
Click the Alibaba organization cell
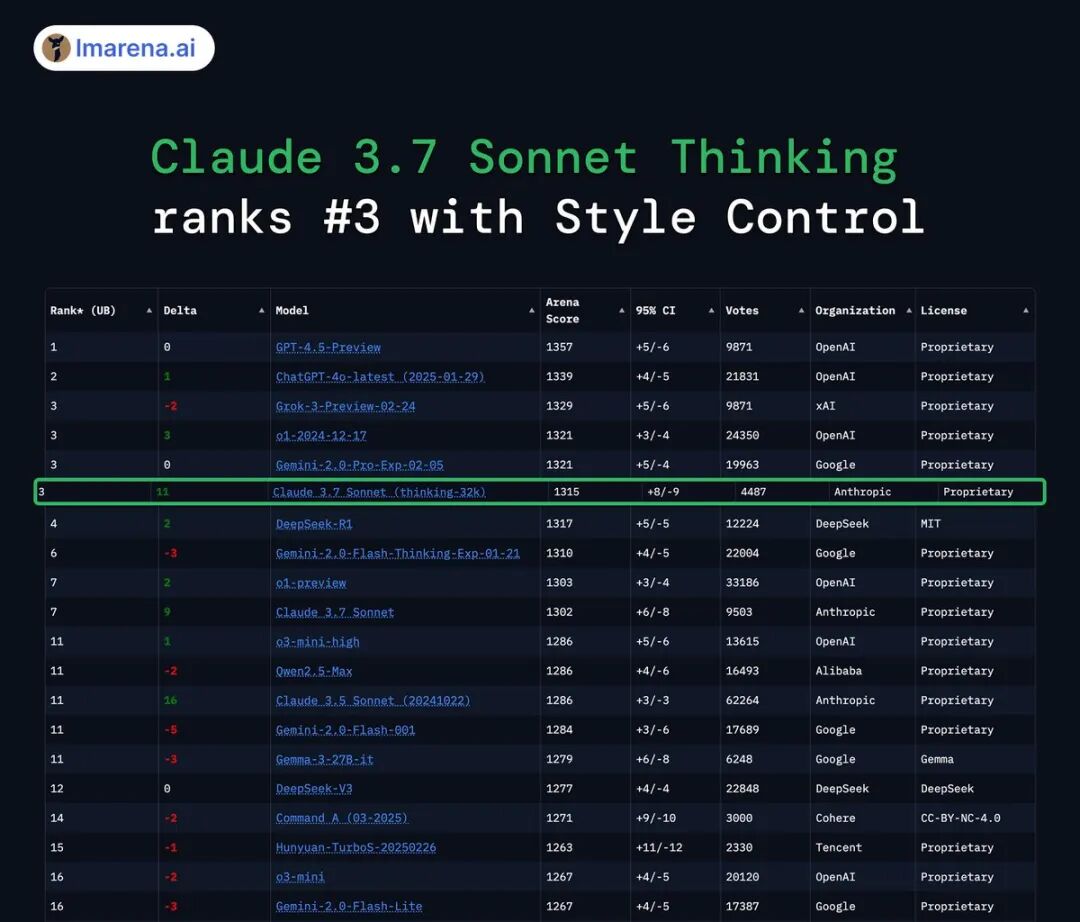pyautogui.click(x=838, y=671)
